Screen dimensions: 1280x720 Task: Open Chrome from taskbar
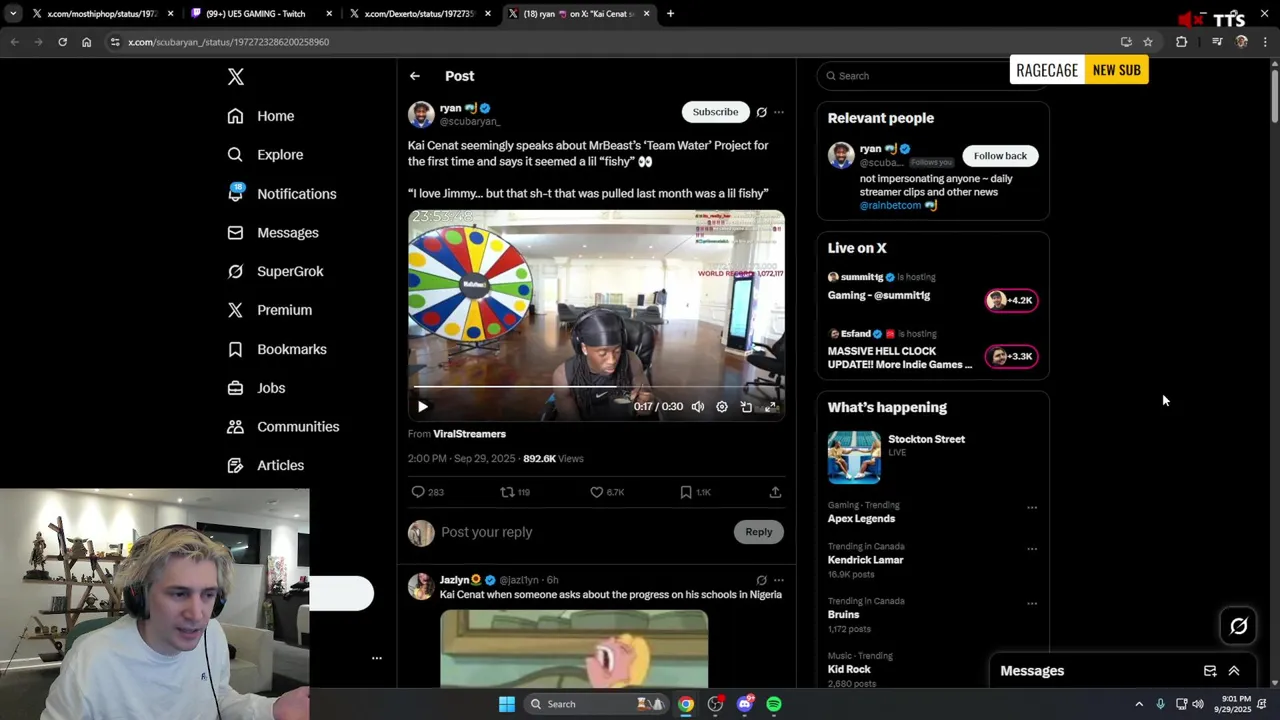(x=685, y=704)
